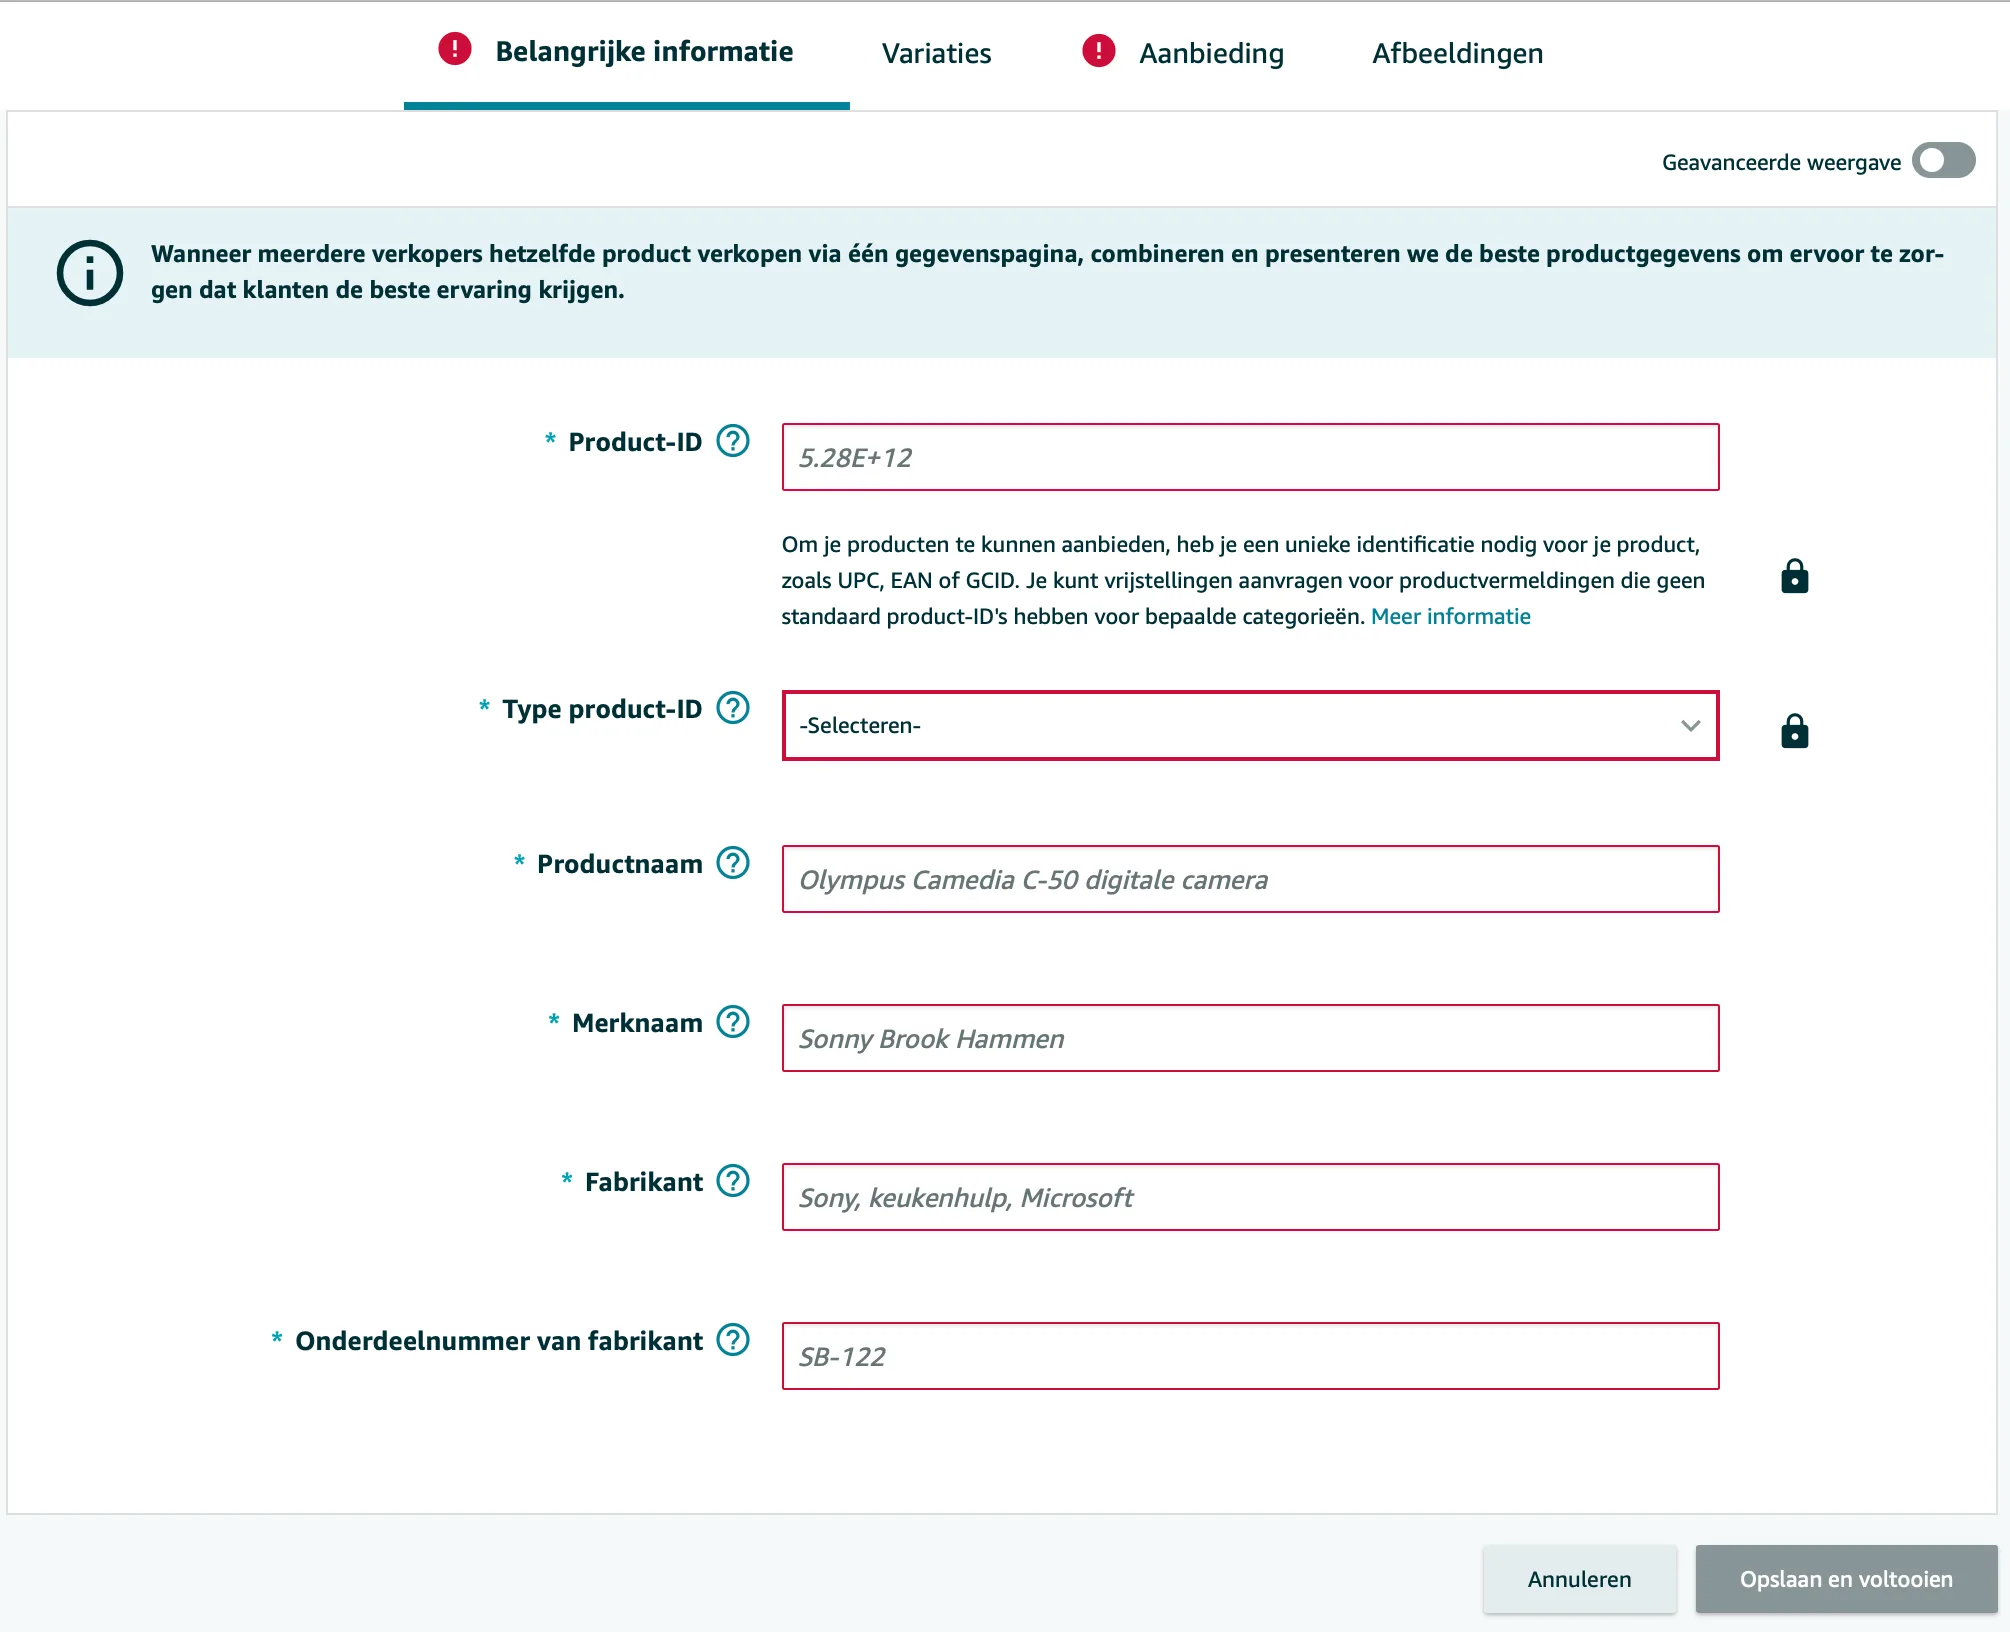Image resolution: width=2010 pixels, height=1632 pixels.
Task: Focus the Productnaam input field
Action: (x=1250, y=880)
